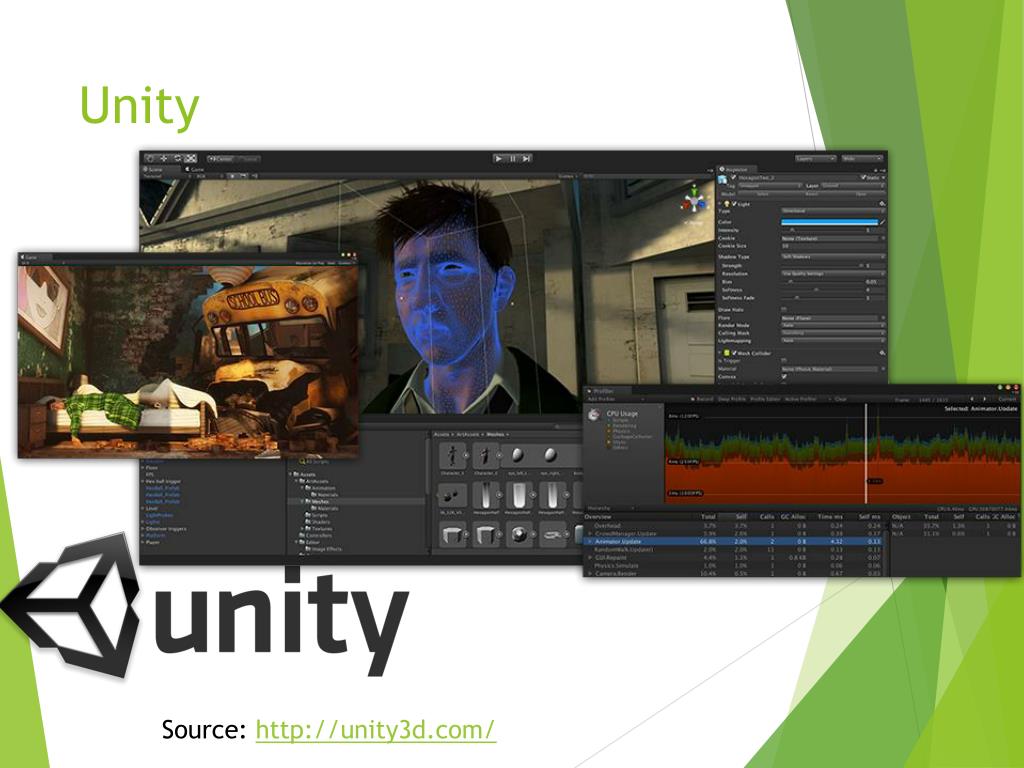The height and width of the screenshot is (768, 1024).
Task: Open the Layout dropdown beside Layers
Action: [x=861, y=159]
